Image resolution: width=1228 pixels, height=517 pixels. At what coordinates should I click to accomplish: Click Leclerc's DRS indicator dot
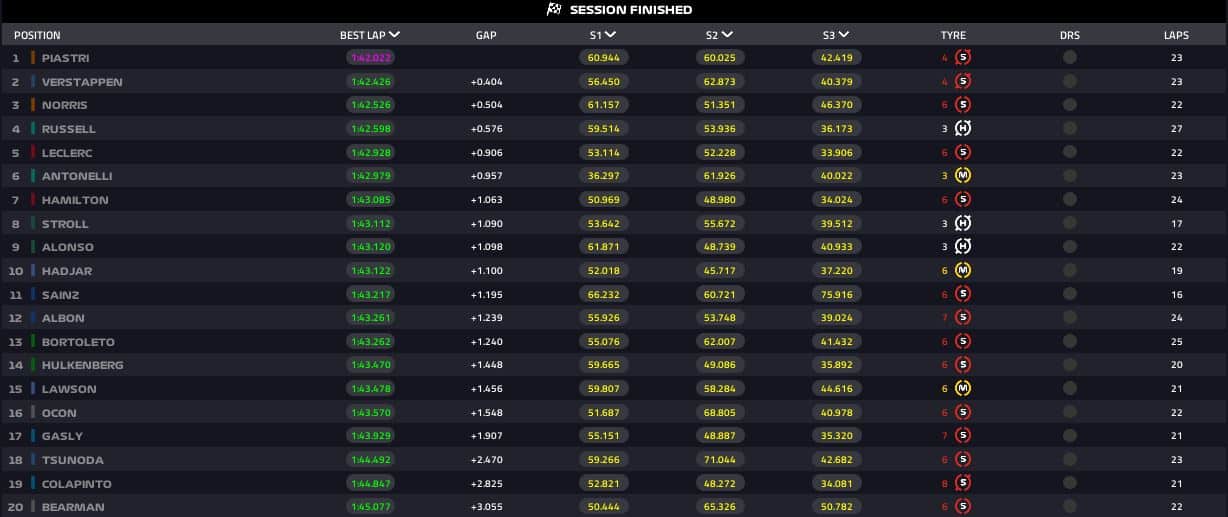click(x=1070, y=152)
